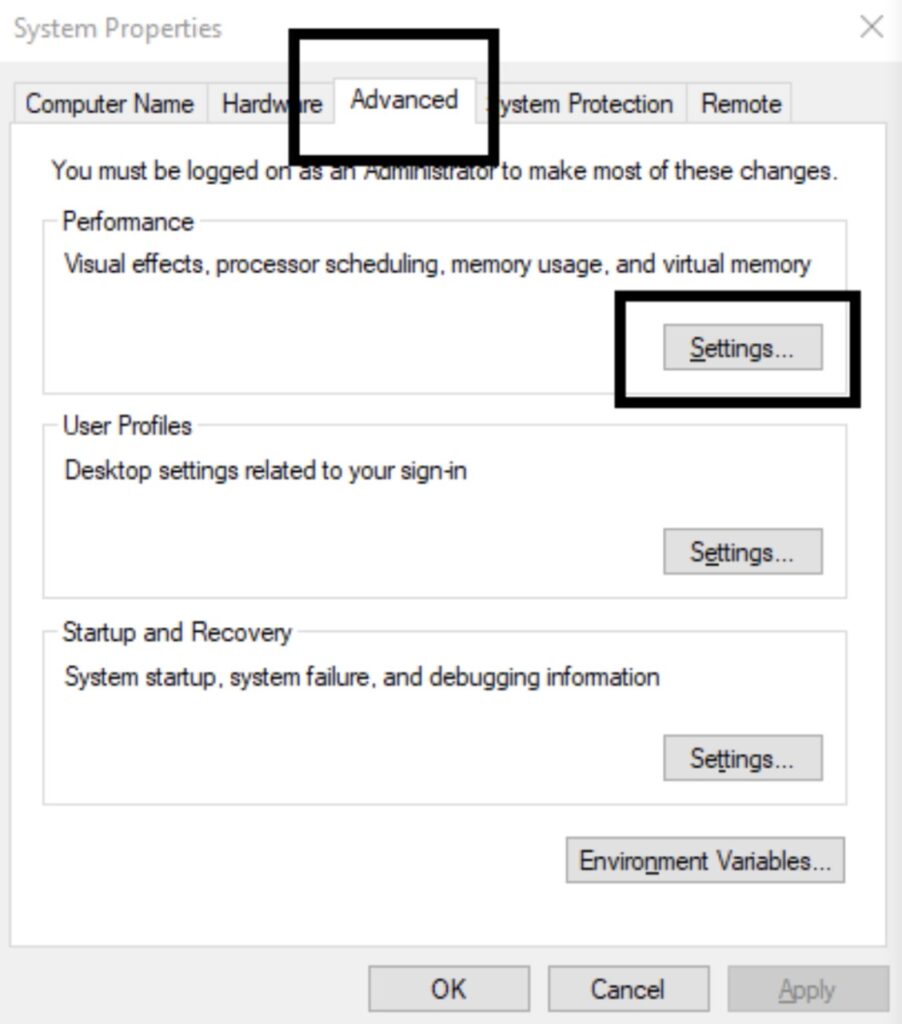Switch to the Computer Name tab

[x=110, y=103]
